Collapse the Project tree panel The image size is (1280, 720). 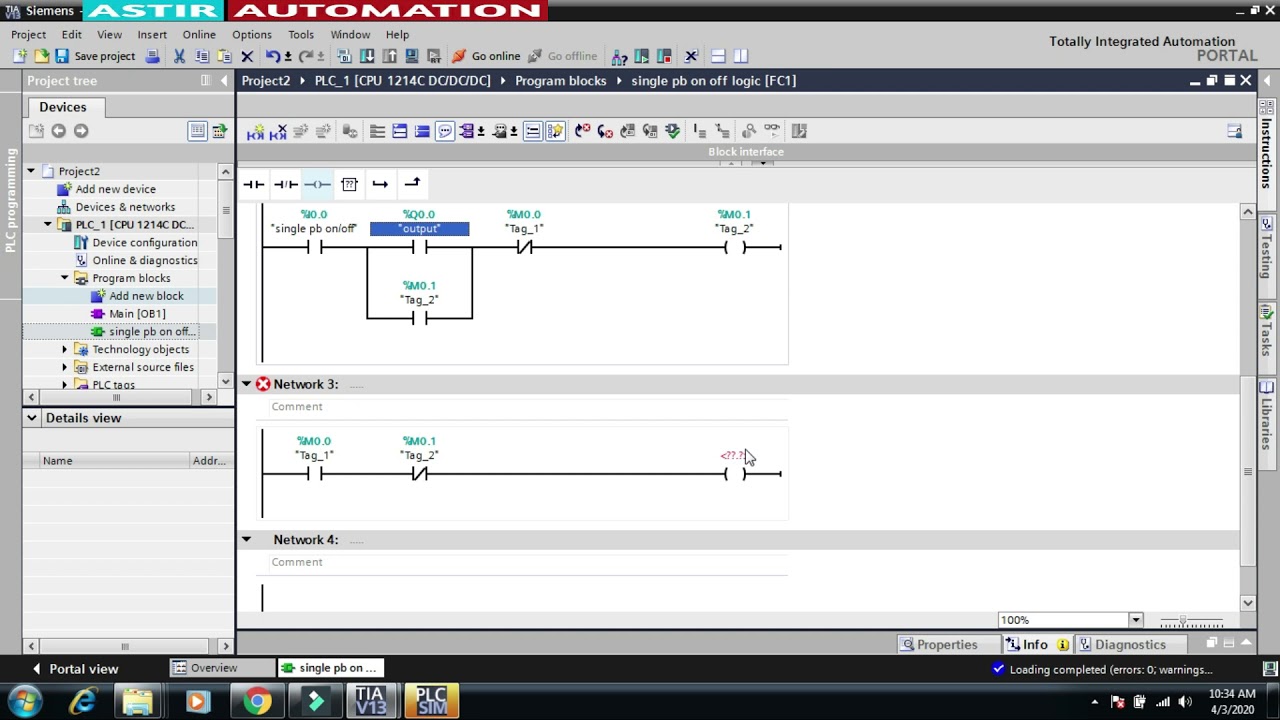225,80
